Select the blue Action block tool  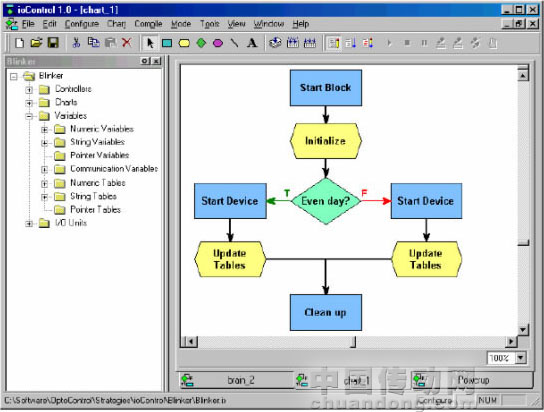pyautogui.click(x=167, y=43)
